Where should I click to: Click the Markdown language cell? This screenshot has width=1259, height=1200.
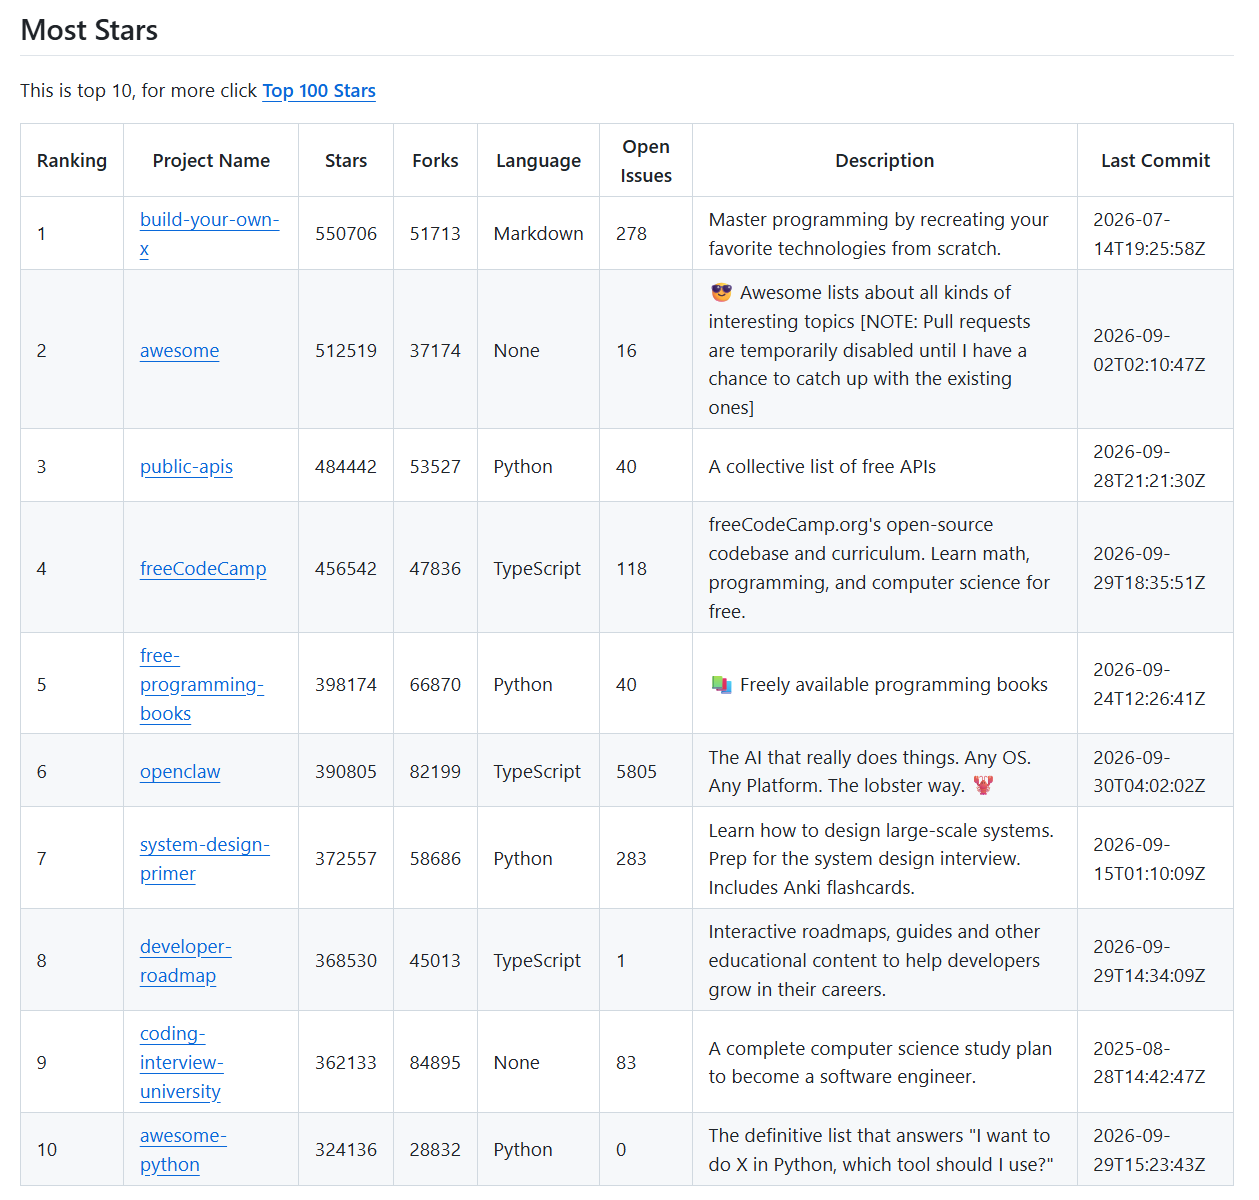click(538, 234)
